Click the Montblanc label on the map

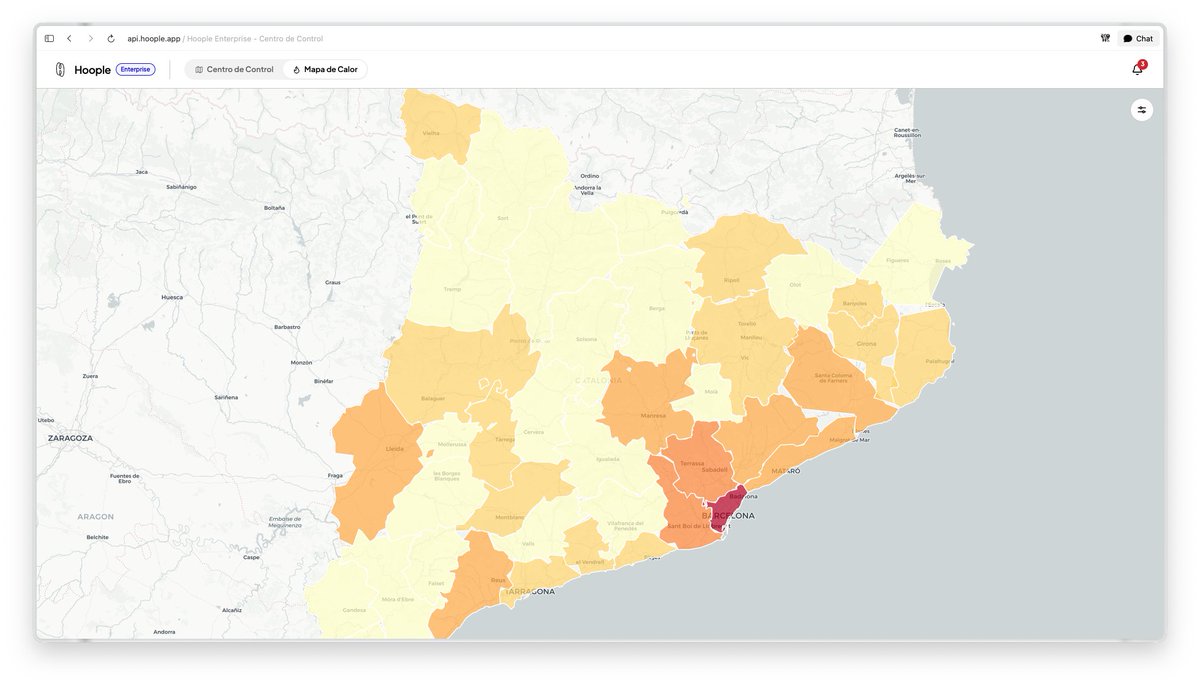click(509, 517)
